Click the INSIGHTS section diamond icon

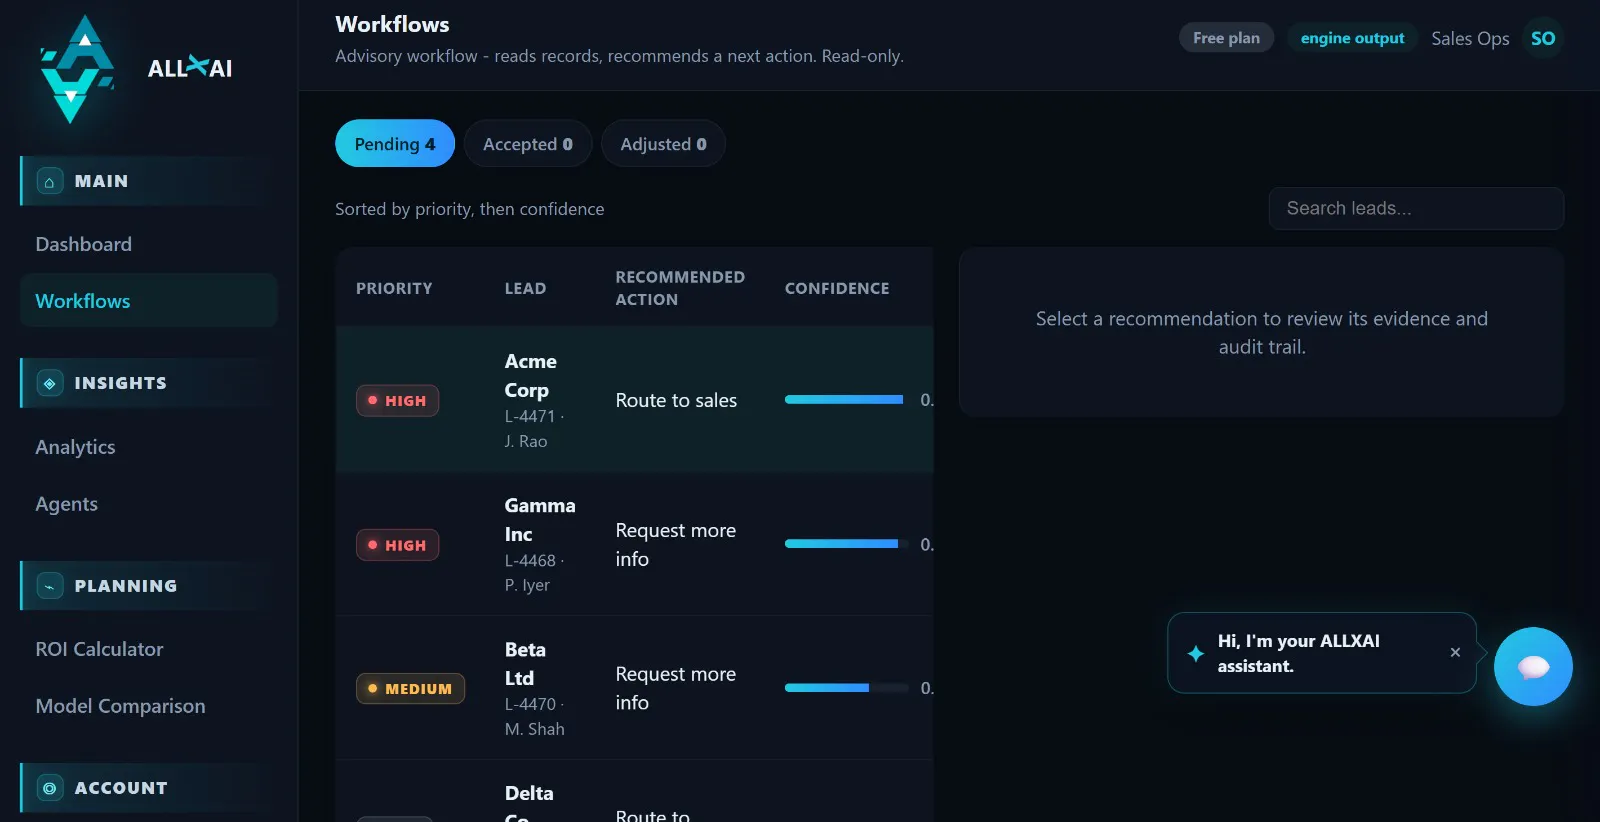[x=50, y=383]
